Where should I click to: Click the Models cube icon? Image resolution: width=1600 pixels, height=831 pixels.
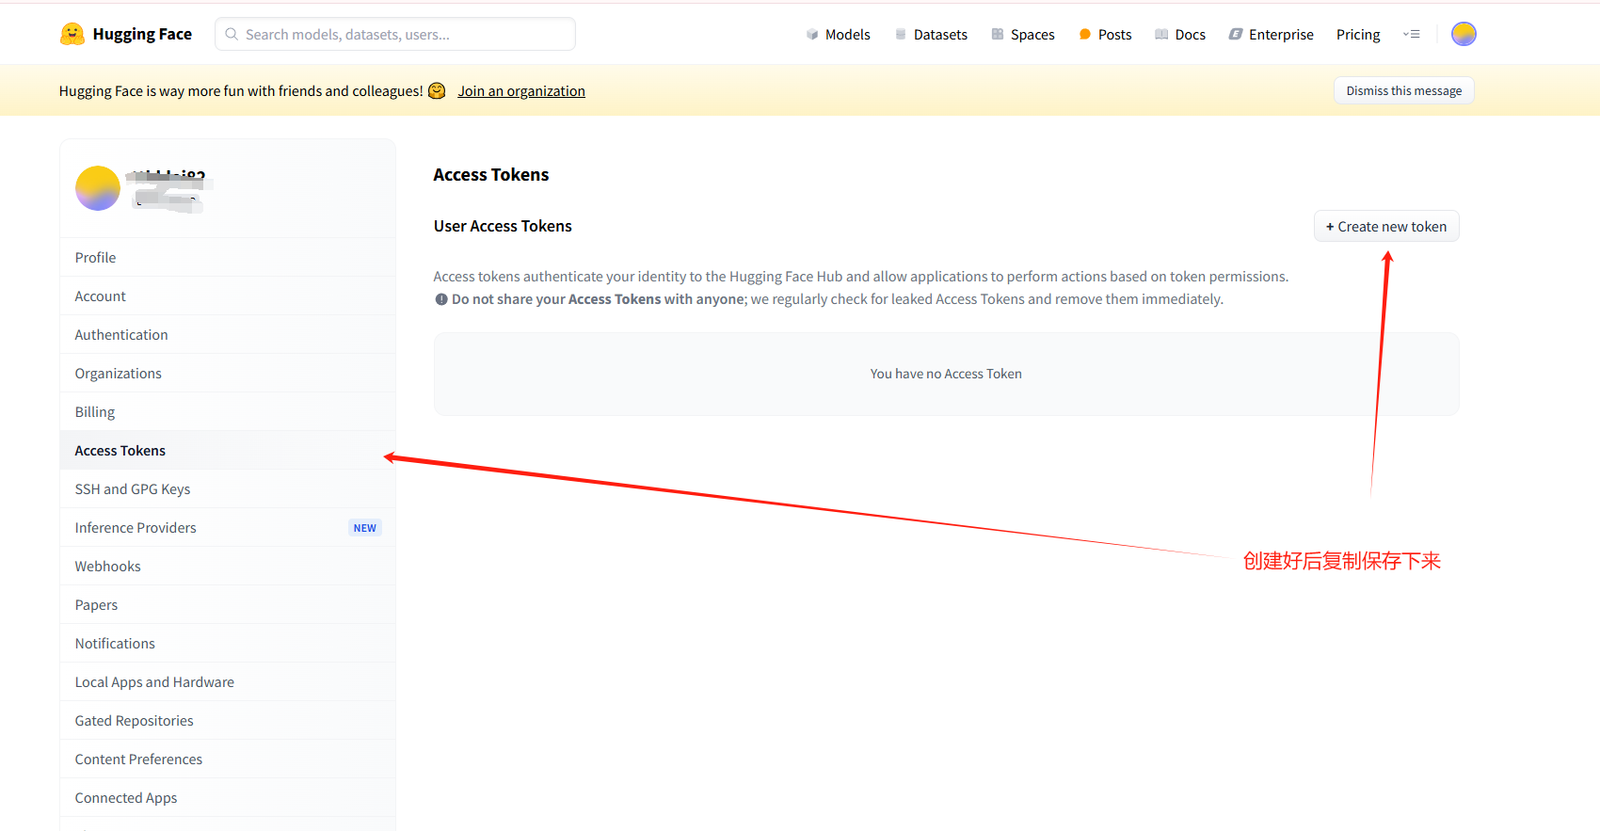[812, 34]
